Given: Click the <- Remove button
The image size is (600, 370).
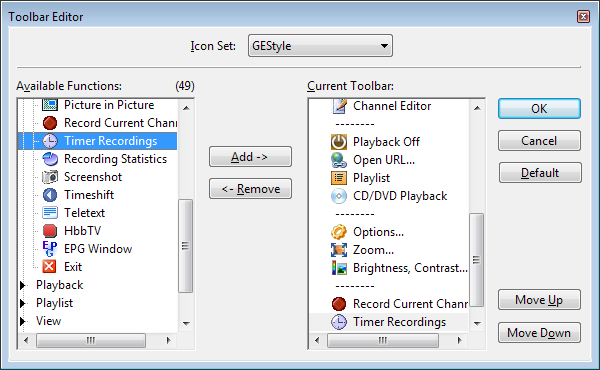Looking at the screenshot, I should tap(250, 189).
